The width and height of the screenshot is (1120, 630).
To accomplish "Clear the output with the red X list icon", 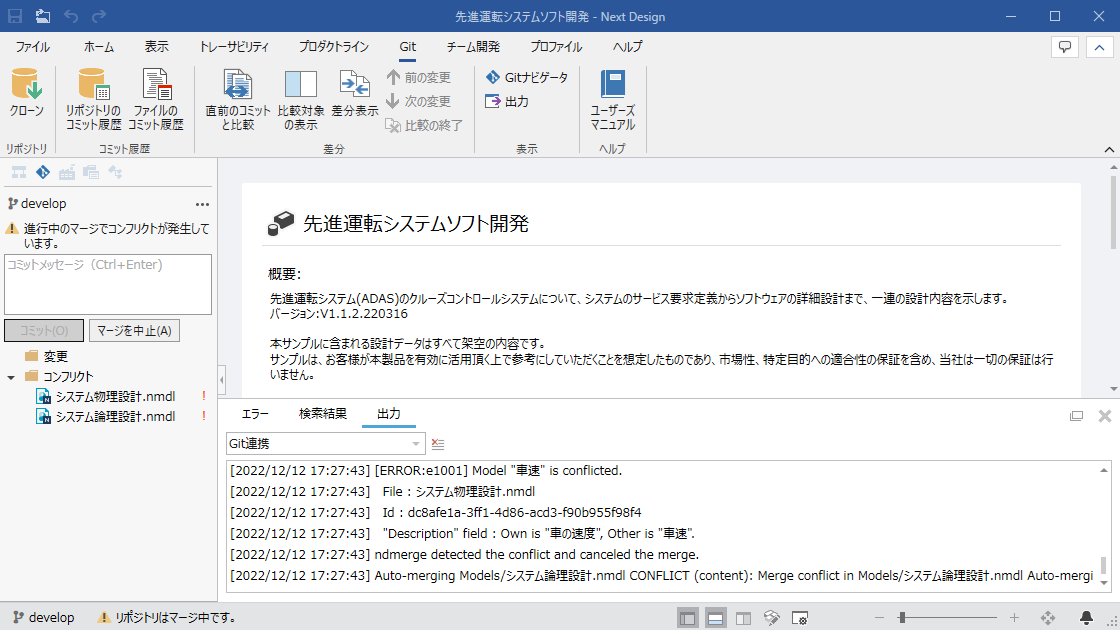I will tap(438, 444).
